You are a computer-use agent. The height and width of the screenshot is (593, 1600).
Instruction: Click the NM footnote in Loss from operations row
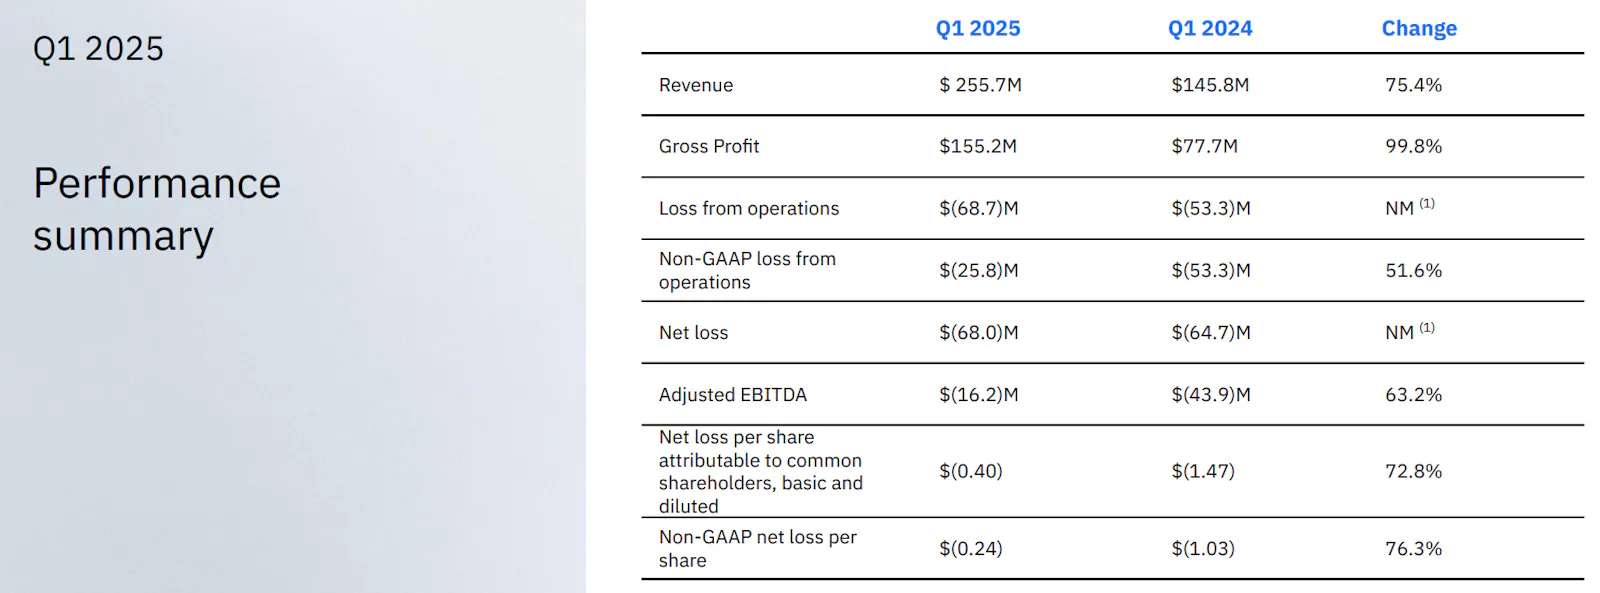click(x=1409, y=207)
